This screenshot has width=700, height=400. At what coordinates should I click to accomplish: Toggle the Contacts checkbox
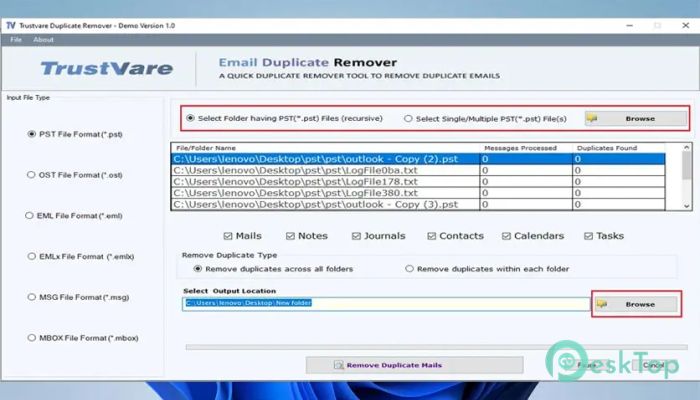coord(431,236)
